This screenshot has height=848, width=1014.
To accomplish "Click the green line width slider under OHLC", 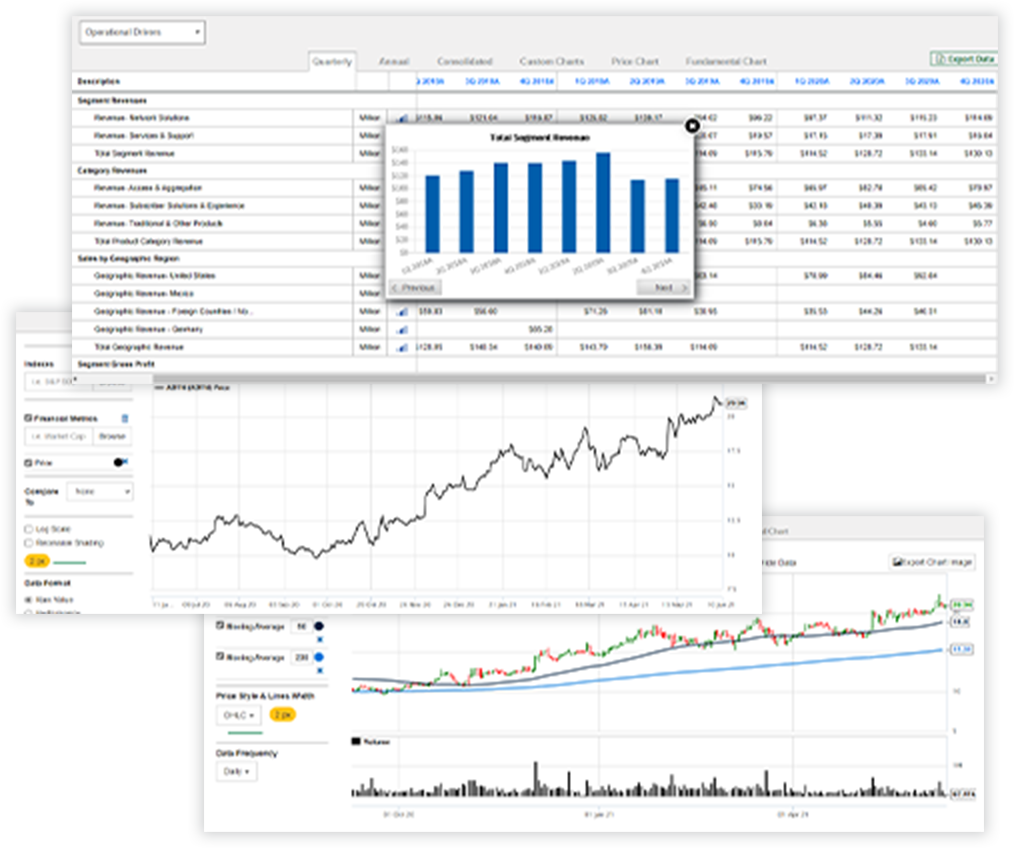I will (x=246, y=734).
